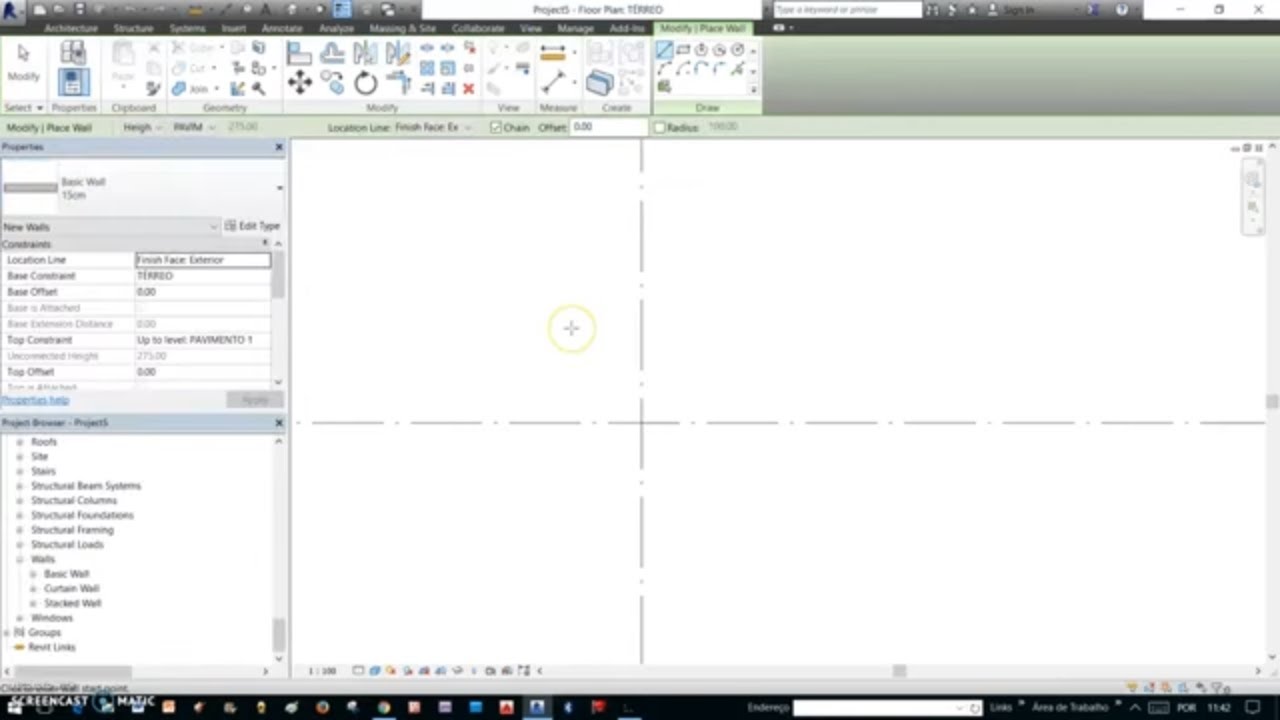Click the Align tool in Modify panel

299,54
